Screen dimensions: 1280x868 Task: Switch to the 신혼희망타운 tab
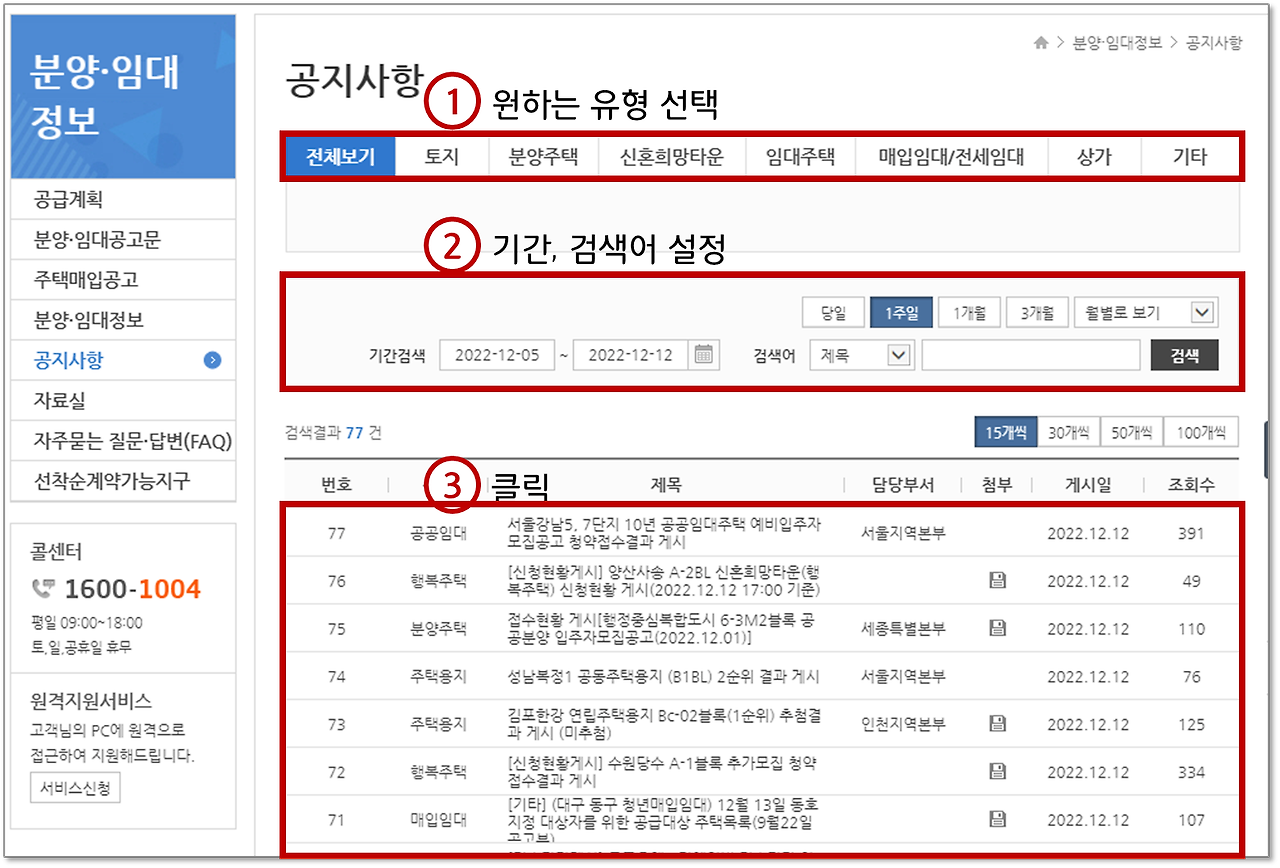(x=672, y=157)
